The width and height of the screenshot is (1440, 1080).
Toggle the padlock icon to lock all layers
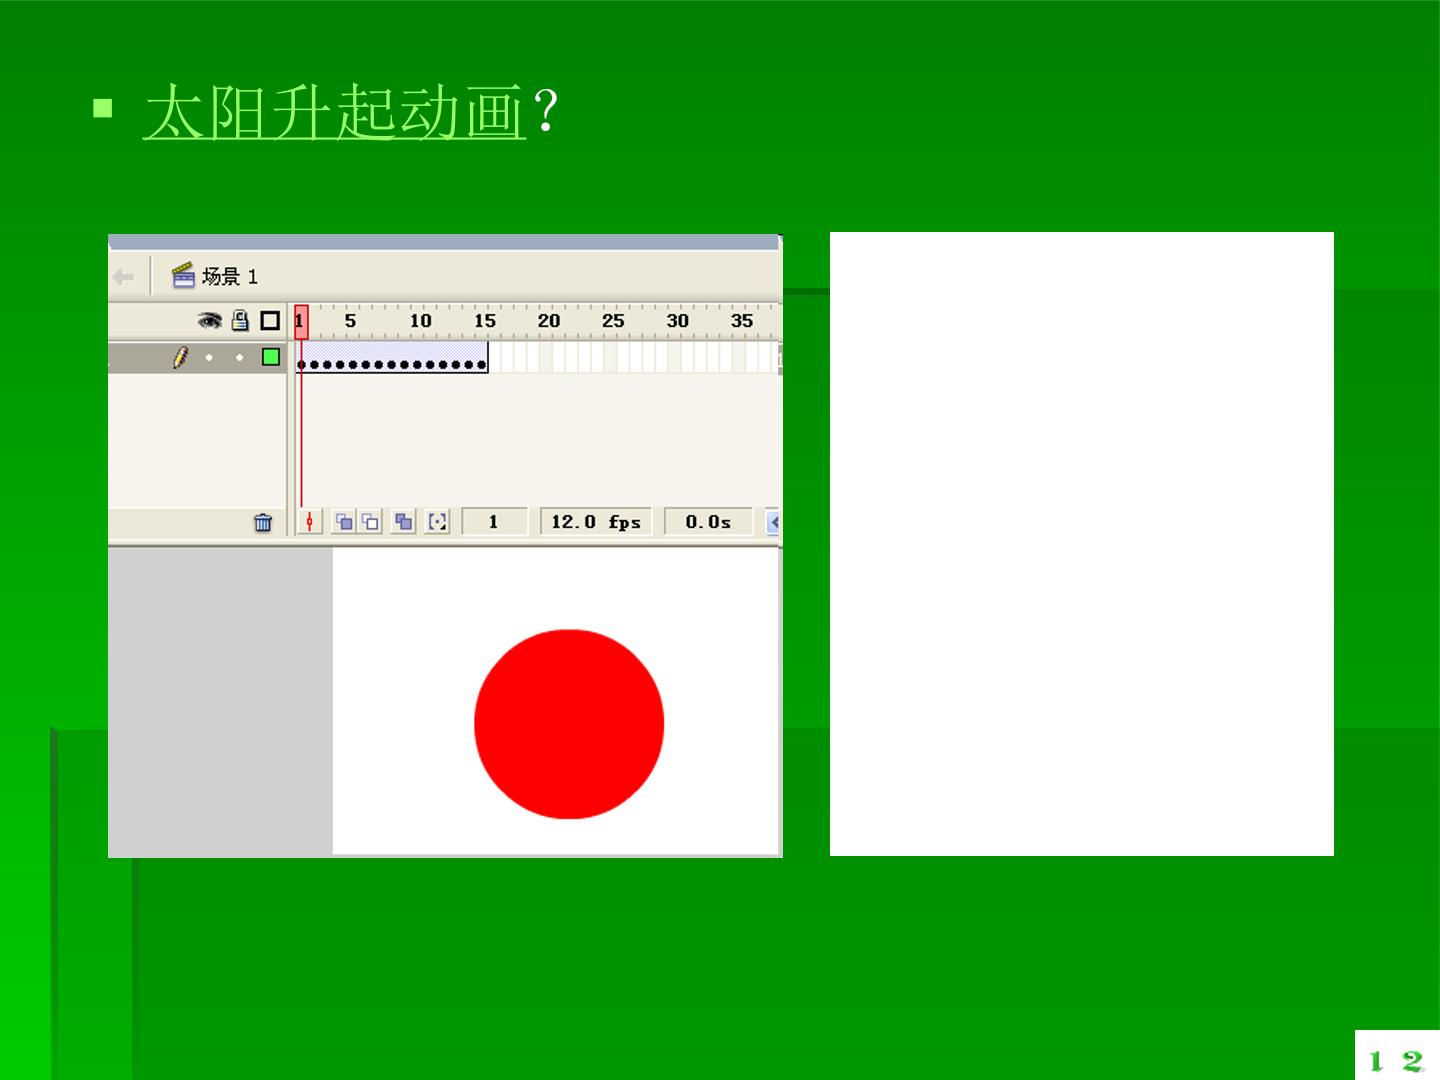[x=240, y=320]
